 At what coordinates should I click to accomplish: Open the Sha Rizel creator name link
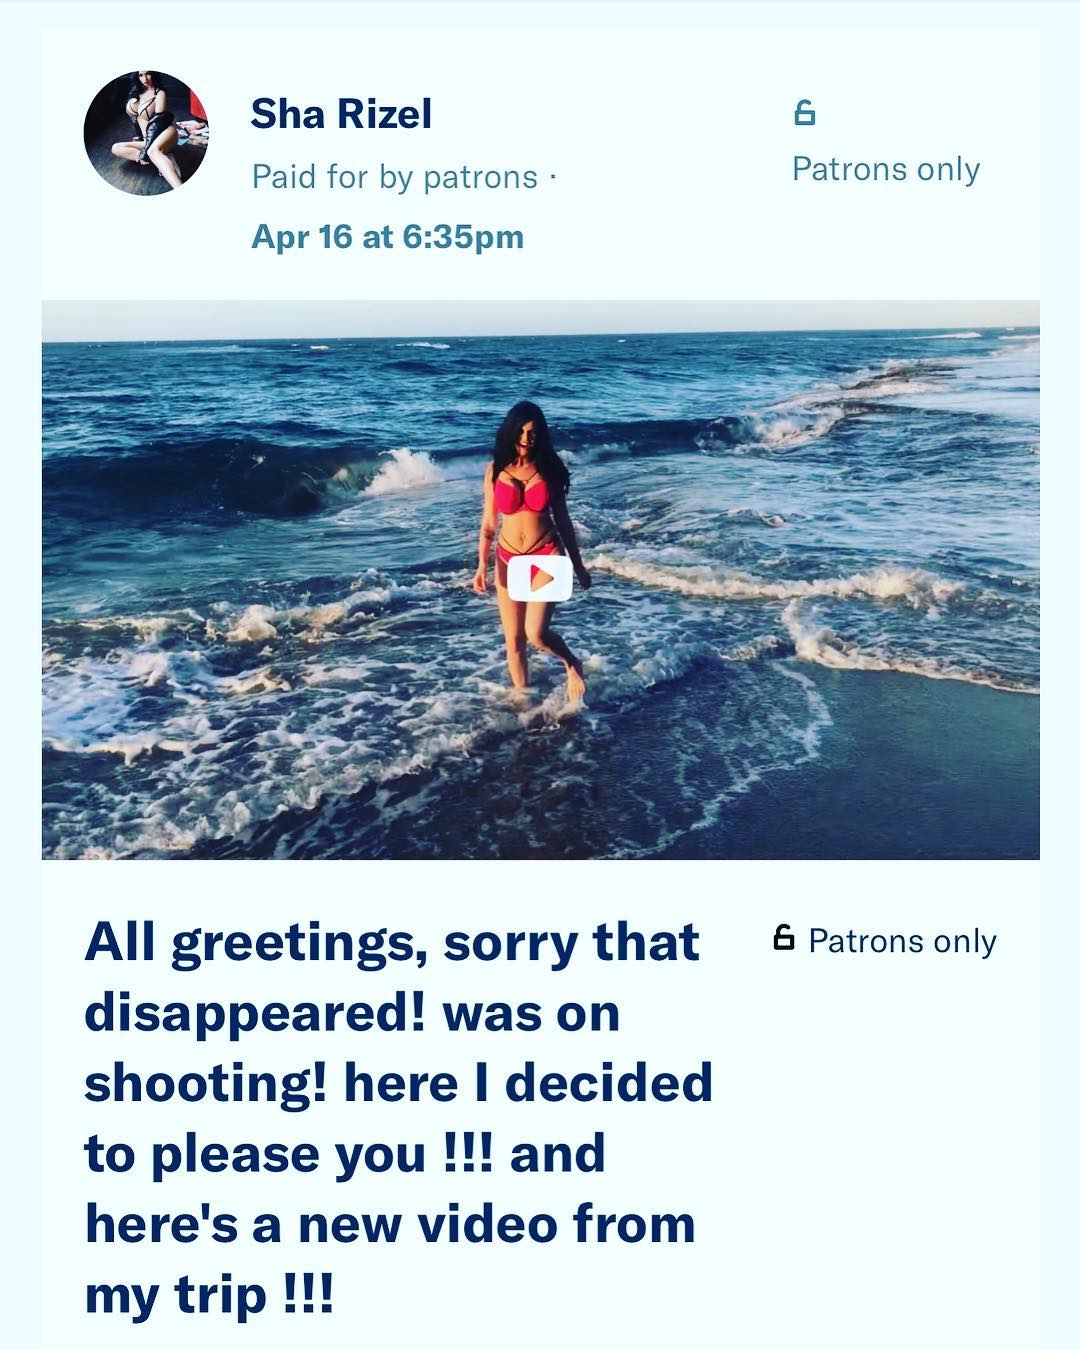pos(341,114)
